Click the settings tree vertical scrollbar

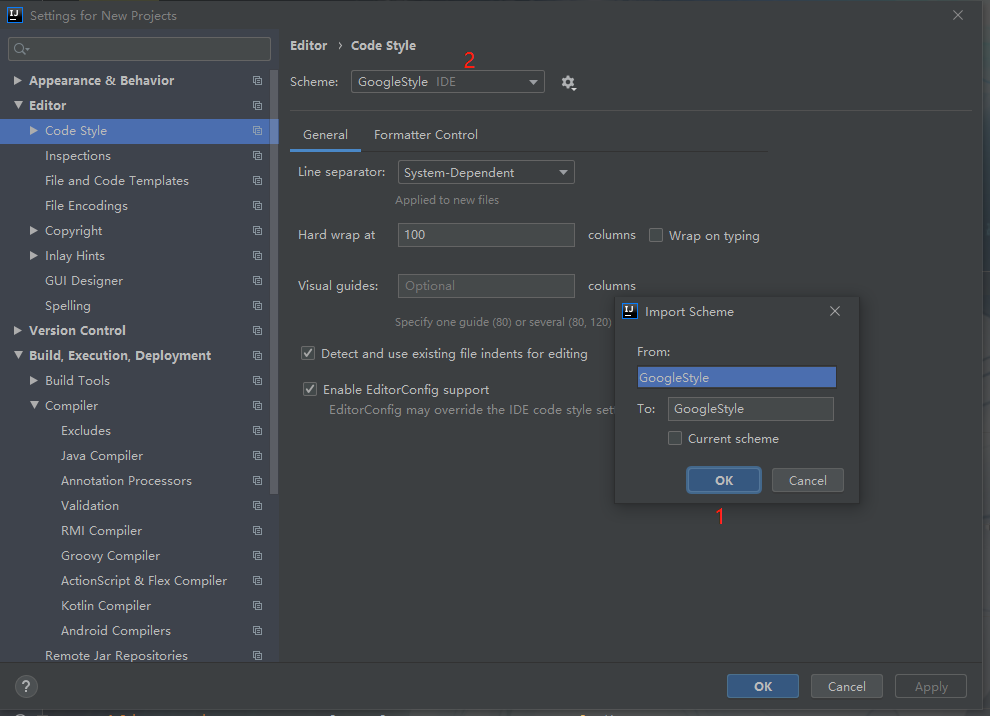coord(274,281)
